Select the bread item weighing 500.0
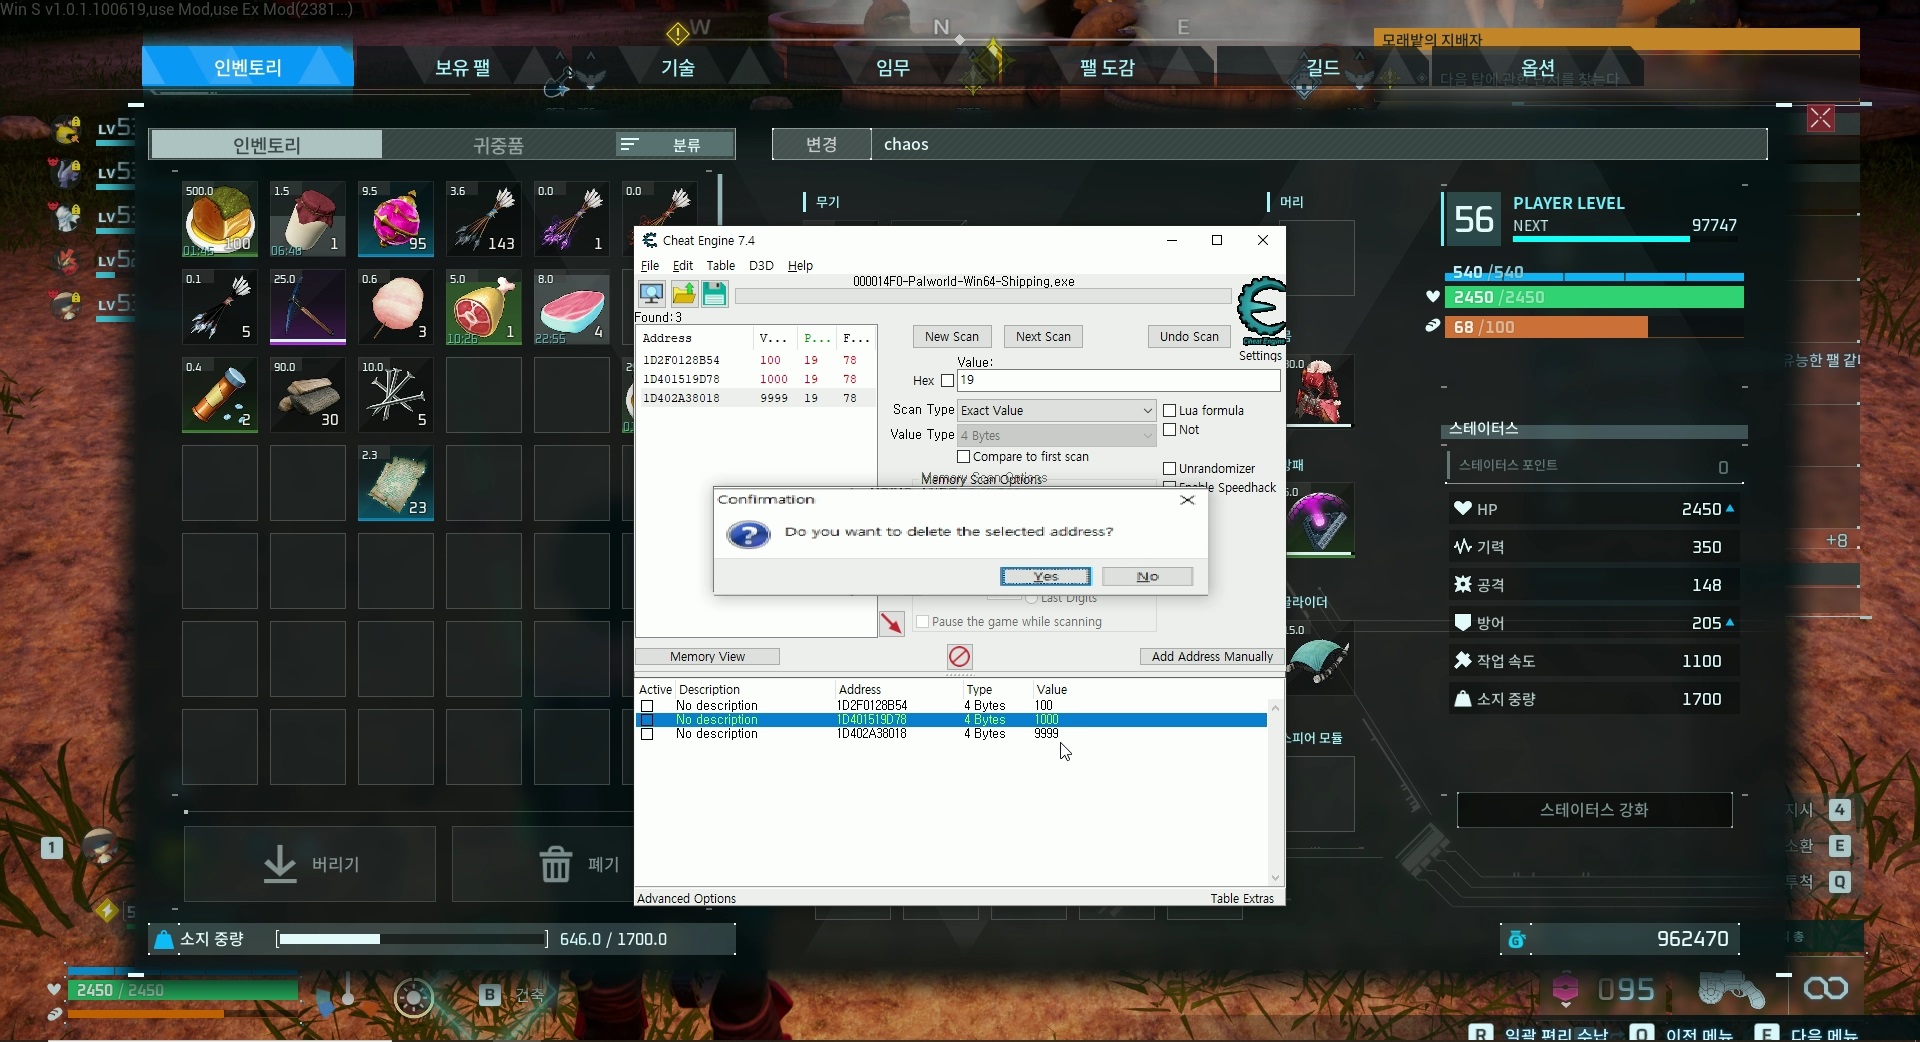The image size is (1920, 1042). point(220,219)
